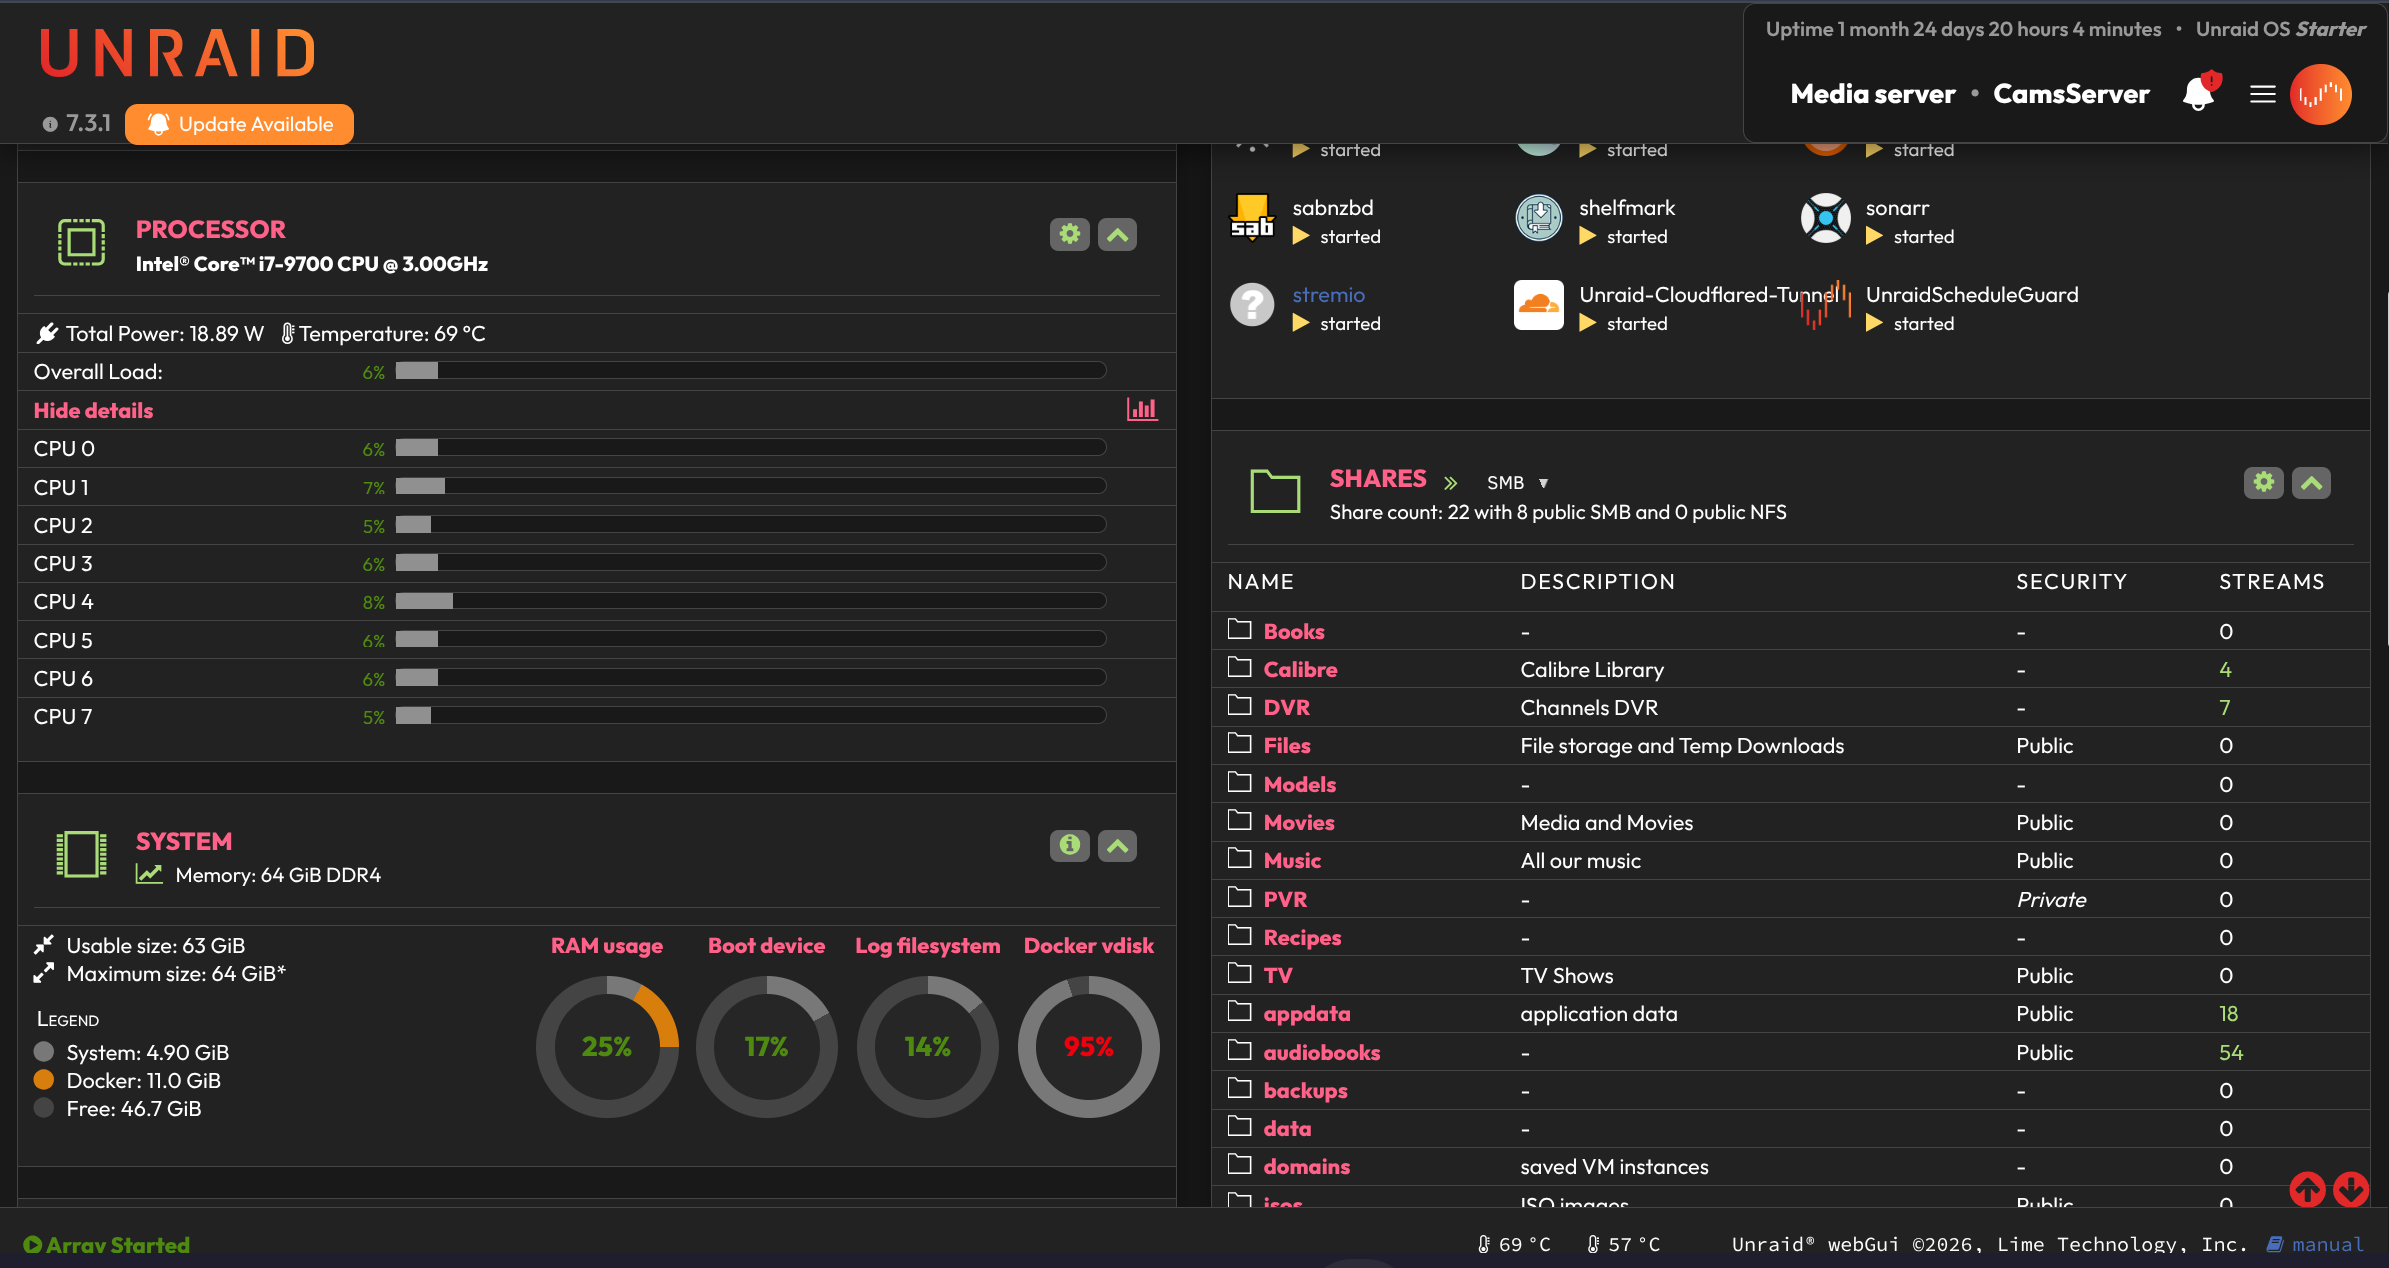Click the CPU 1 load bar

[751, 486]
